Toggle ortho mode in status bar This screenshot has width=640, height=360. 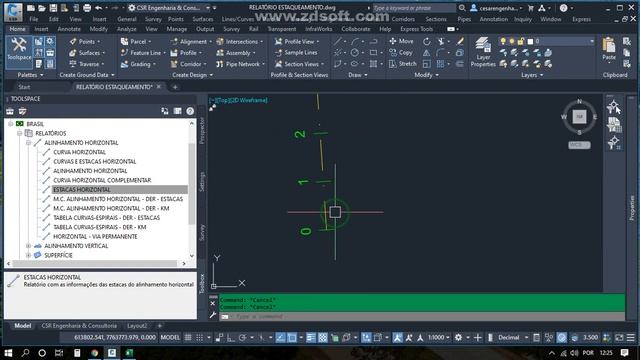pyautogui.click(x=231, y=338)
